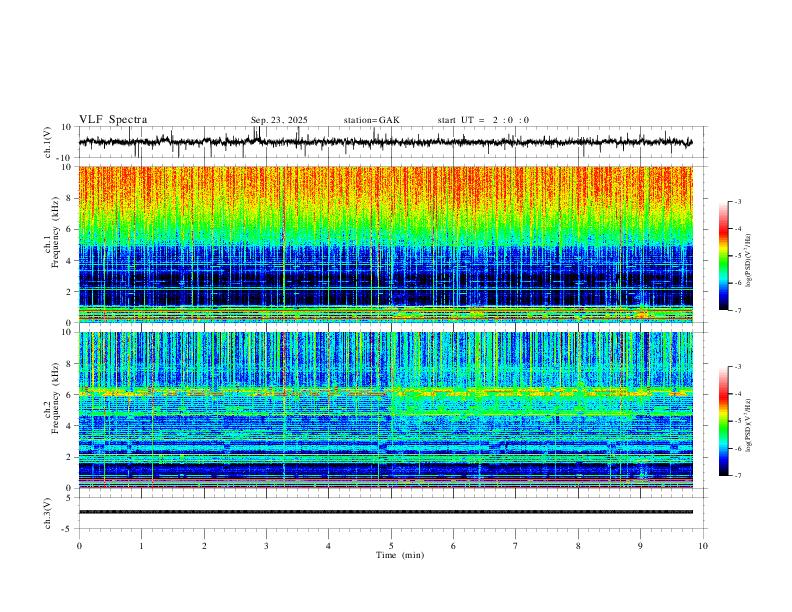Click the upper 'log(PSD)(V²/Hz)' label
Image resolution: width=792 pixels, height=612 pixels.
749,261
